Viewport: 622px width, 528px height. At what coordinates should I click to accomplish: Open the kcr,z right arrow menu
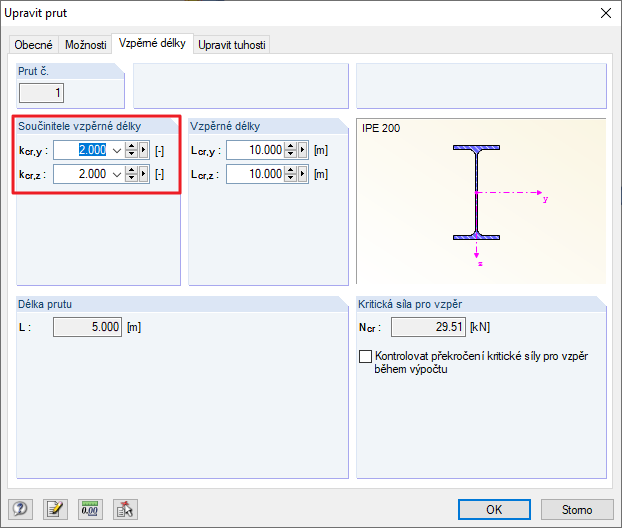point(144,174)
